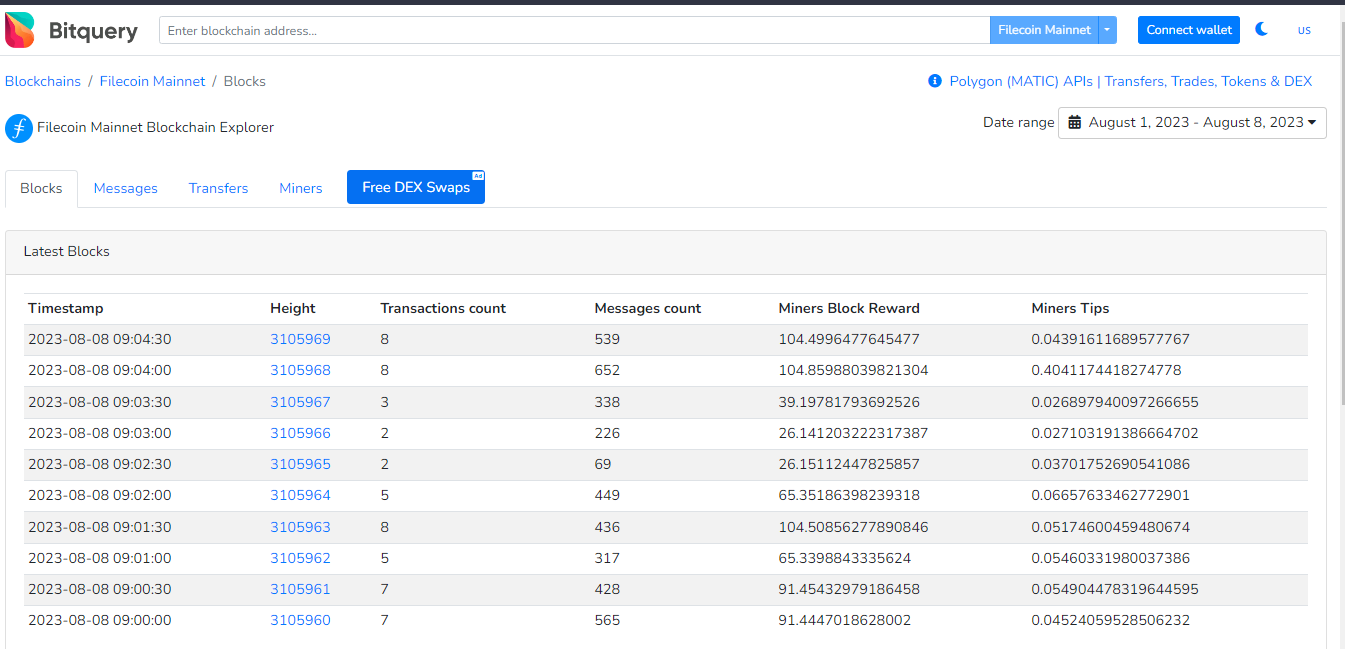Click messages count value 69

click(603, 464)
